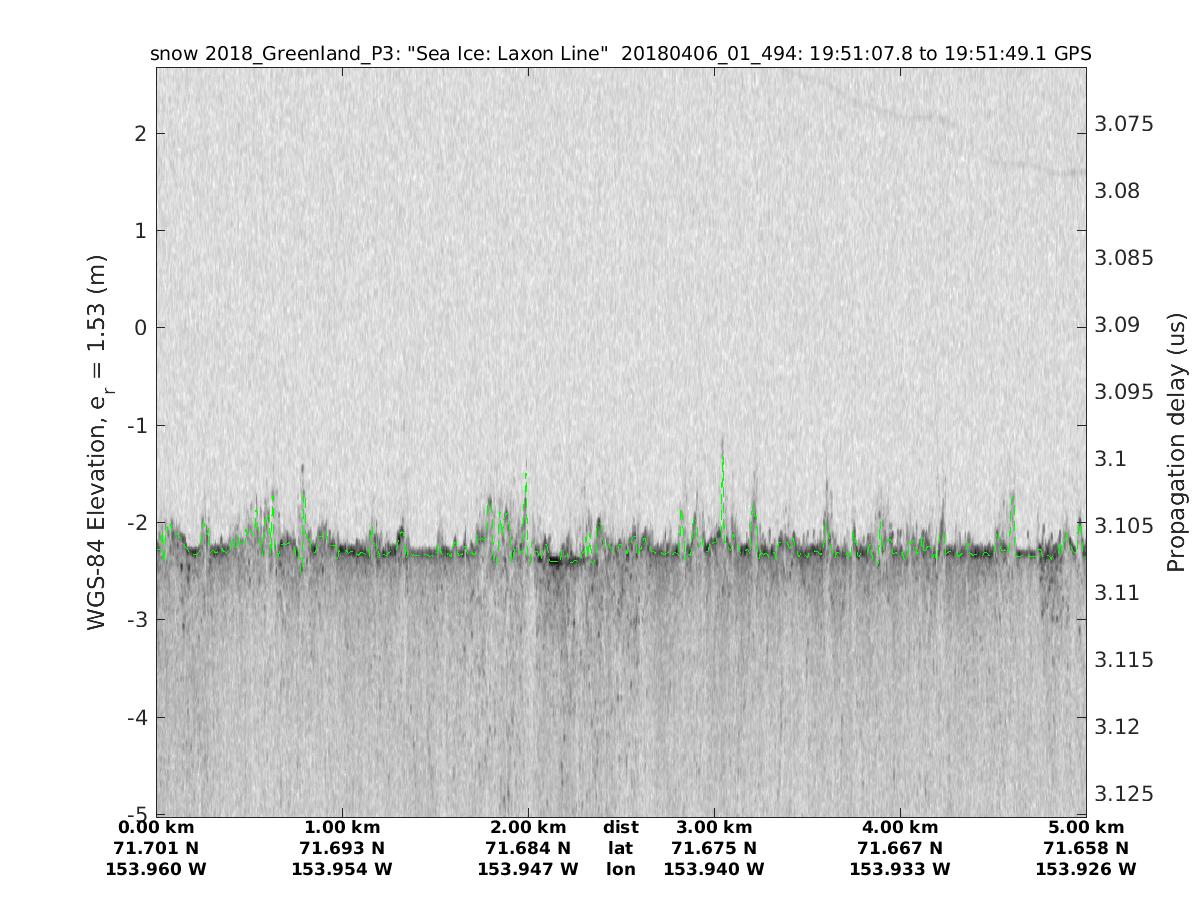The width and height of the screenshot is (1200, 900).
Task: Click the 'lat' legend label below axis
Action: tap(620, 848)
